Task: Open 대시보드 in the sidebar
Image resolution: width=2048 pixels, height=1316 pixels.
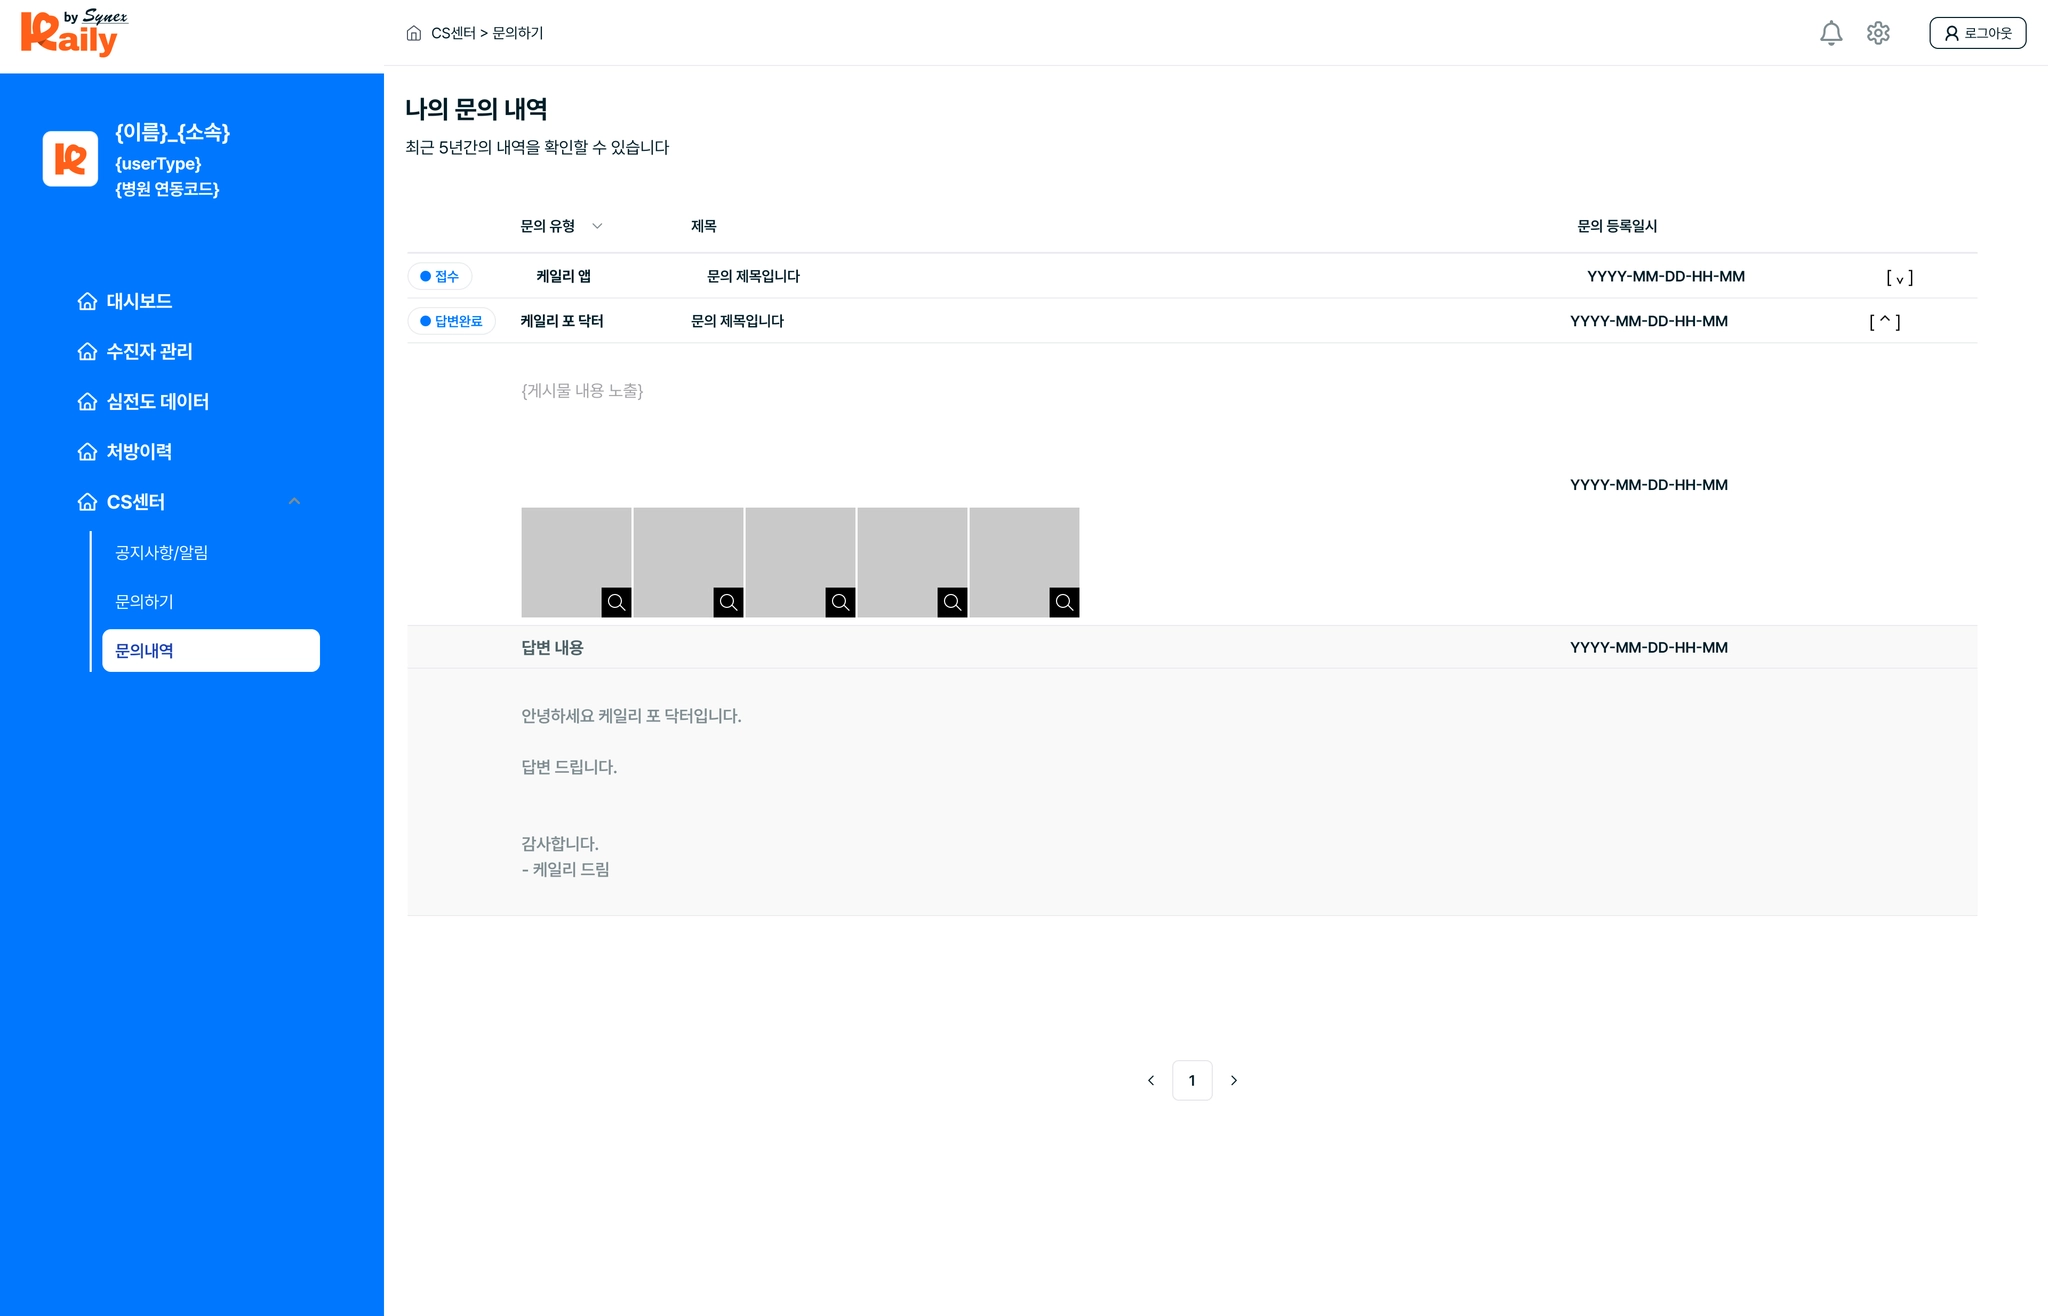Action: [139, 301]
